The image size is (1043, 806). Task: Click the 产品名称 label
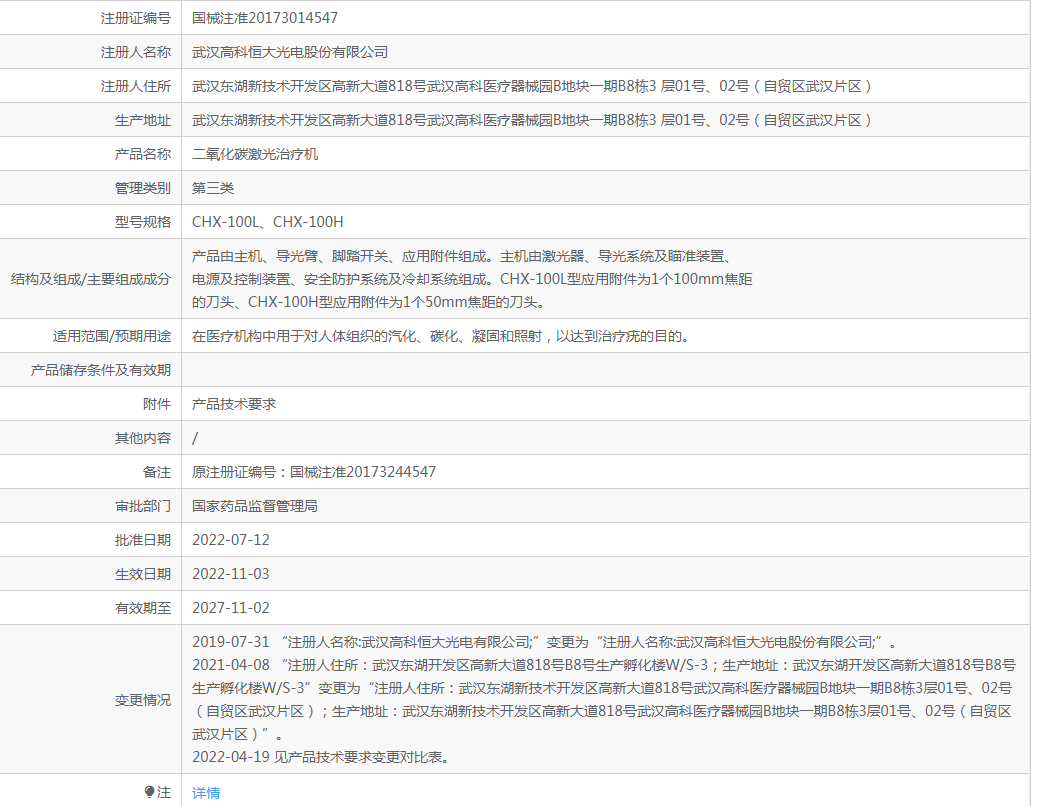(142, 154)
